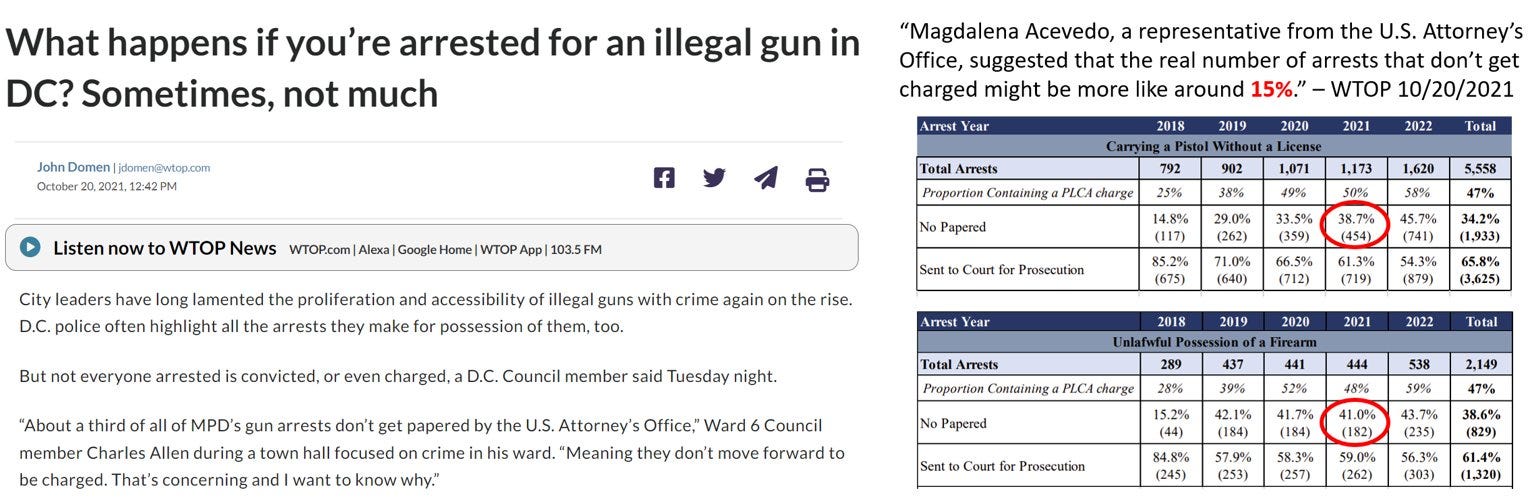
Task: Click the Listen now to WTOP News bar
Action: [x=432, y=247]
